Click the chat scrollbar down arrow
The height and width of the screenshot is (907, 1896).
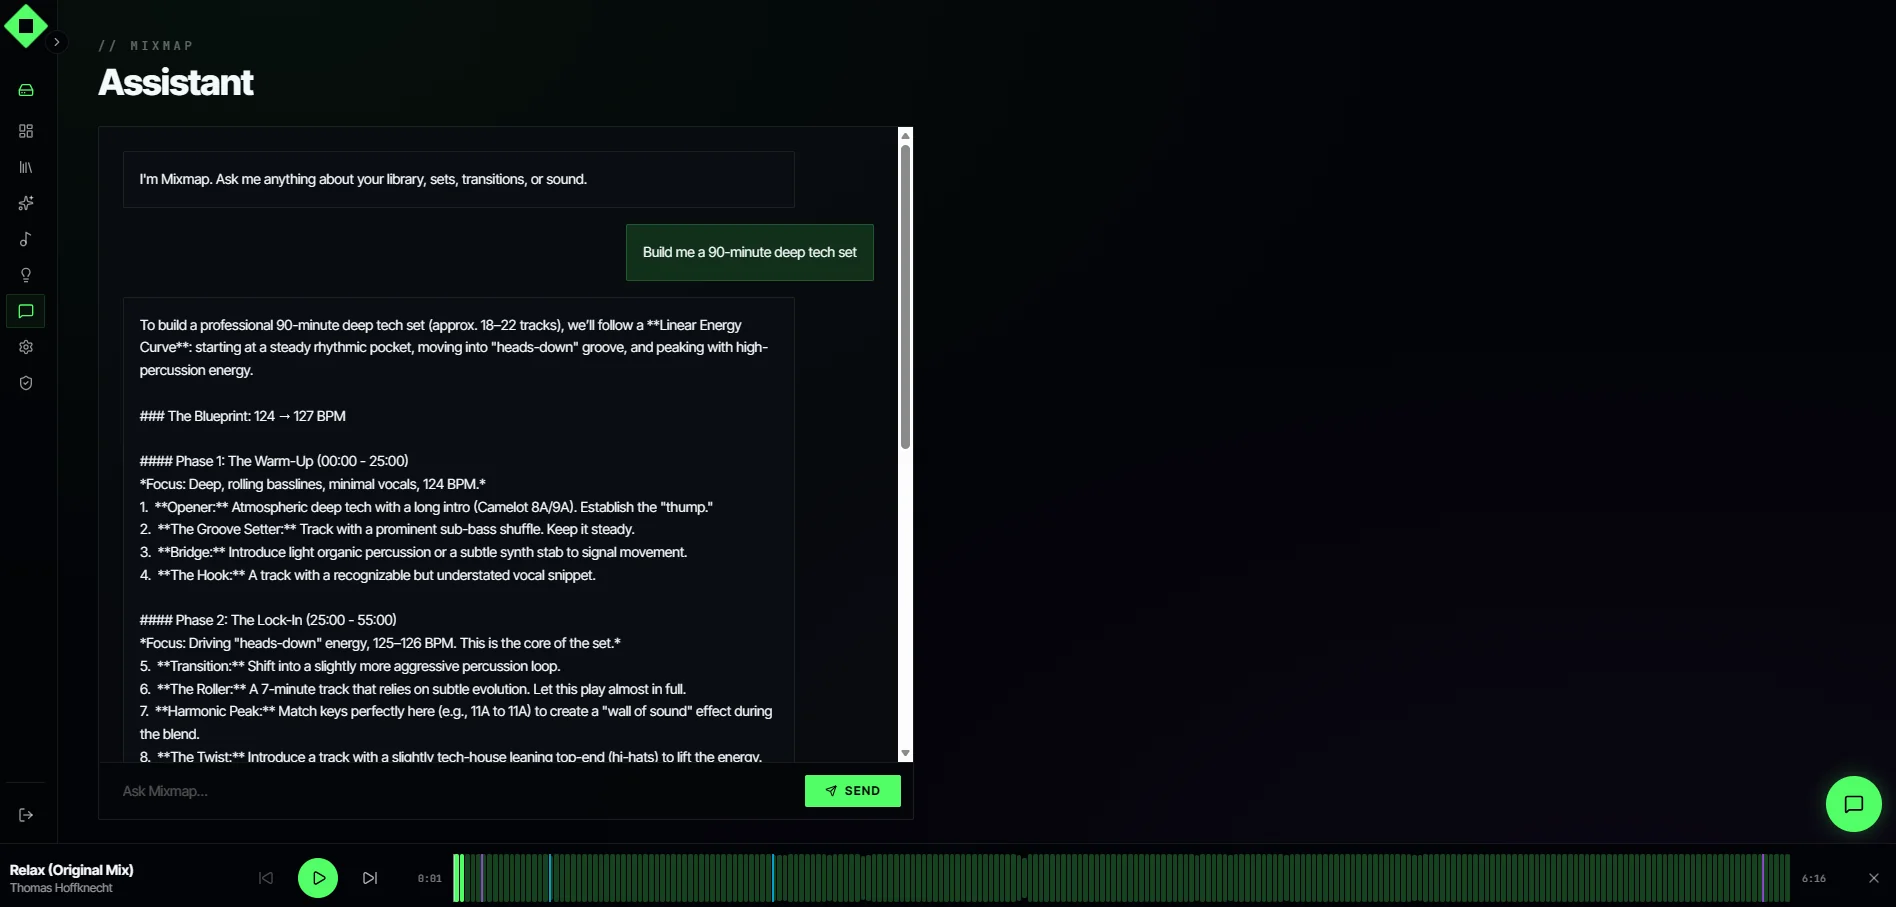coord(905,754)
